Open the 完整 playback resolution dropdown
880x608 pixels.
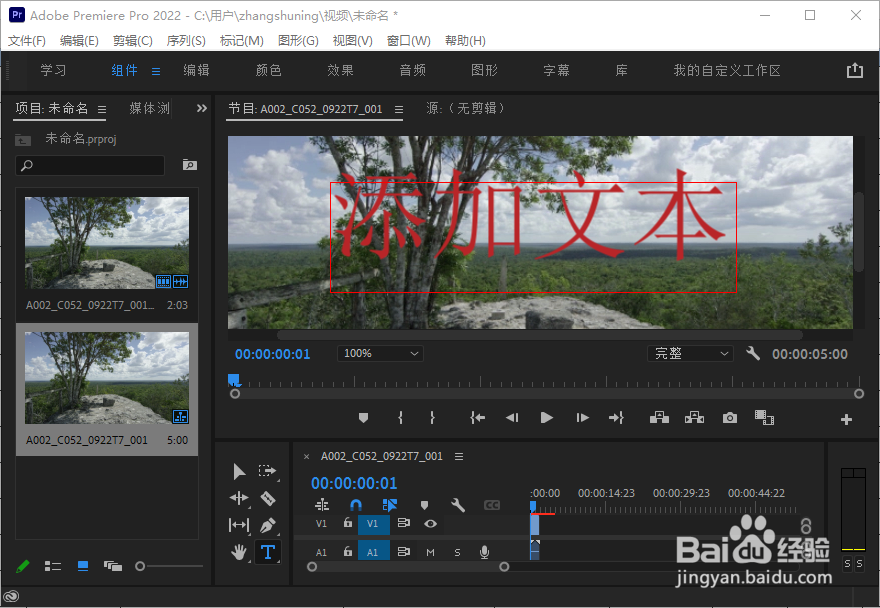click(x=690, y=354)
